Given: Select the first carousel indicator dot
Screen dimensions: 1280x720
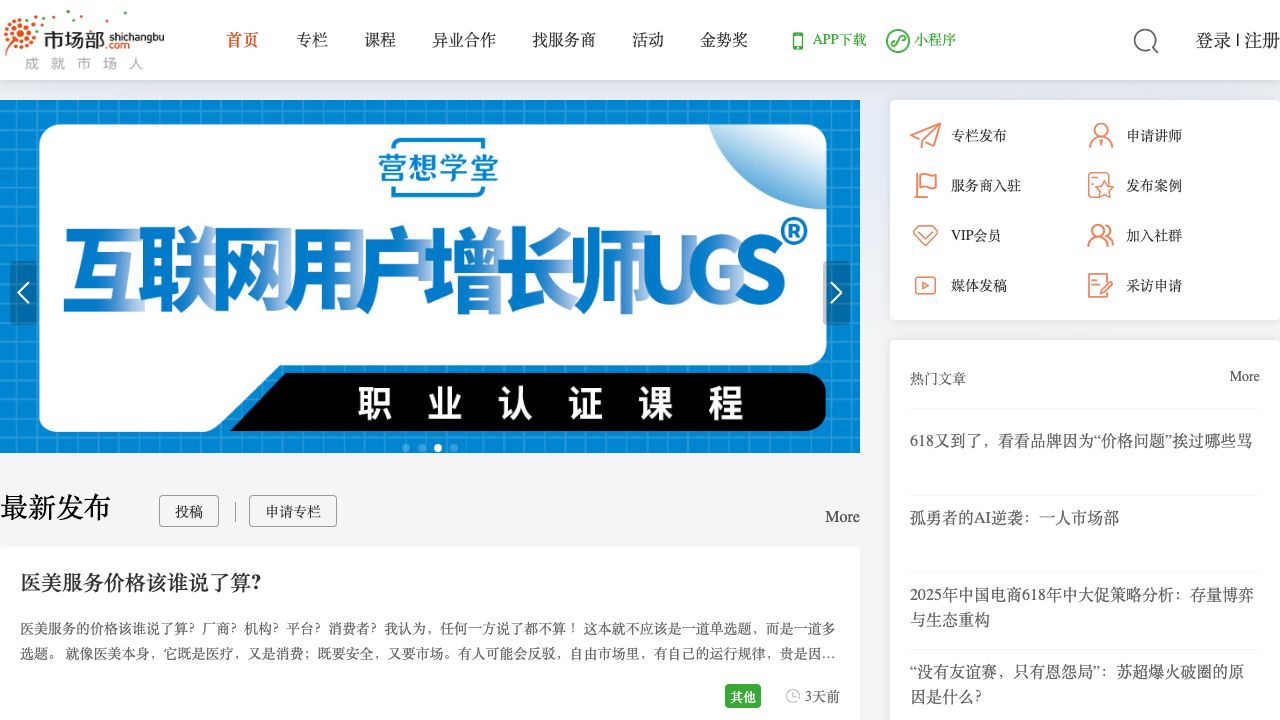Looking at the screenshot, I should 406,448.
